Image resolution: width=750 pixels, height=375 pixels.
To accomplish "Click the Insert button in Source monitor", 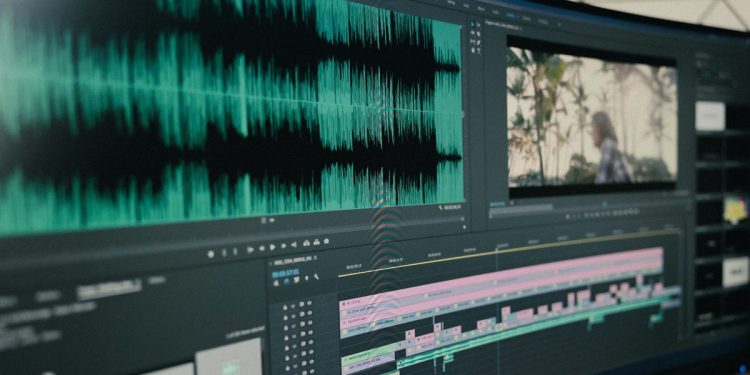I will pos(307,243).
